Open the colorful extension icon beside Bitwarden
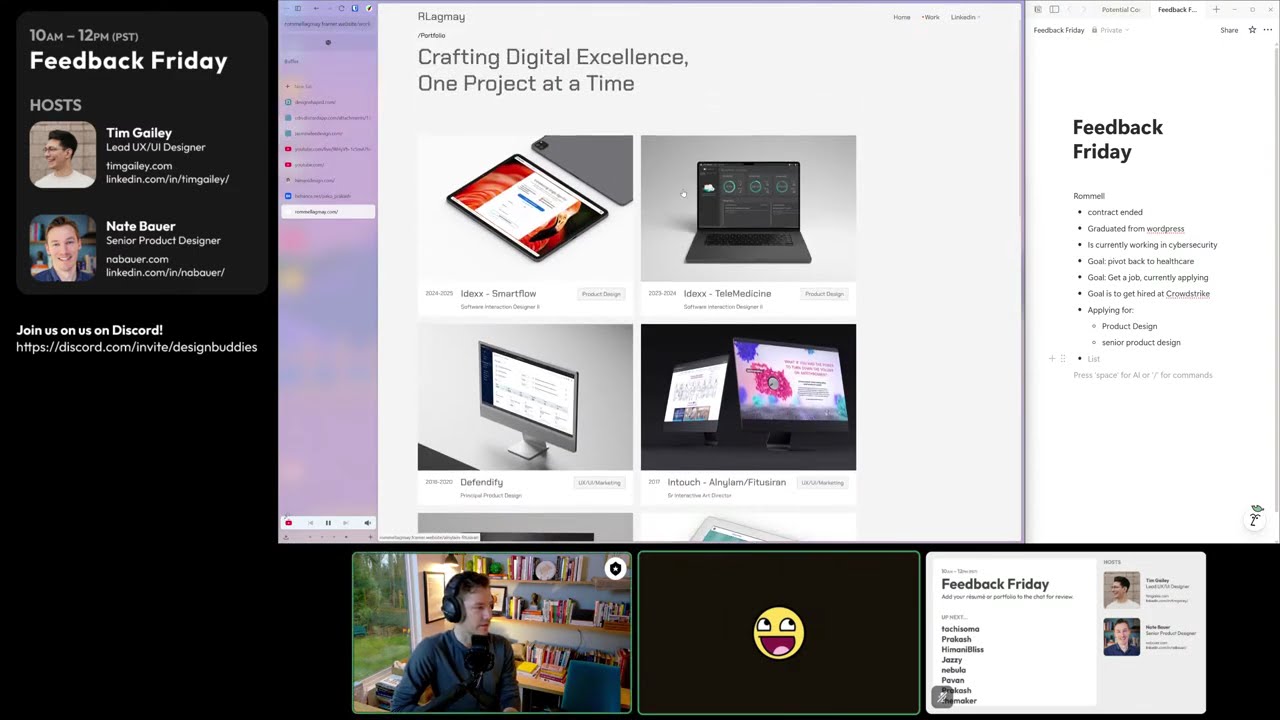 click(x=368, y=8)
